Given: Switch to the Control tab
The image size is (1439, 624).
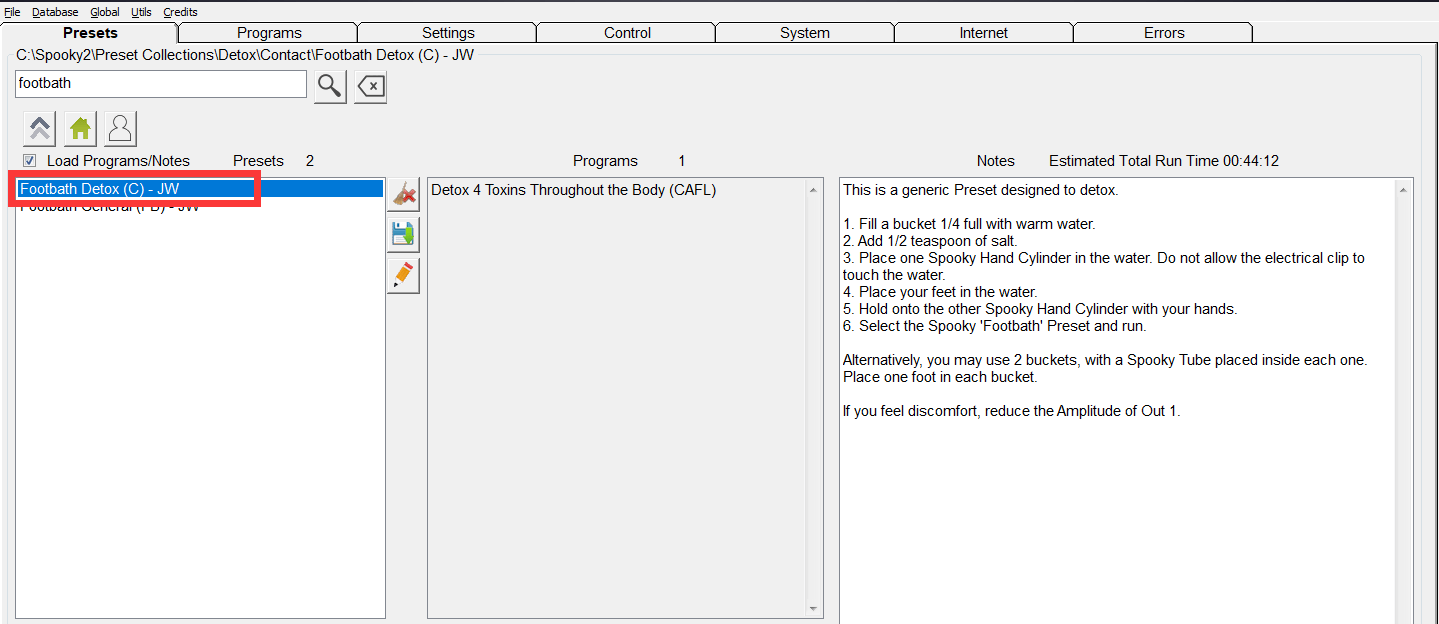Looking at the screenshot, I should pyautogui.click(x=627, y=33).
